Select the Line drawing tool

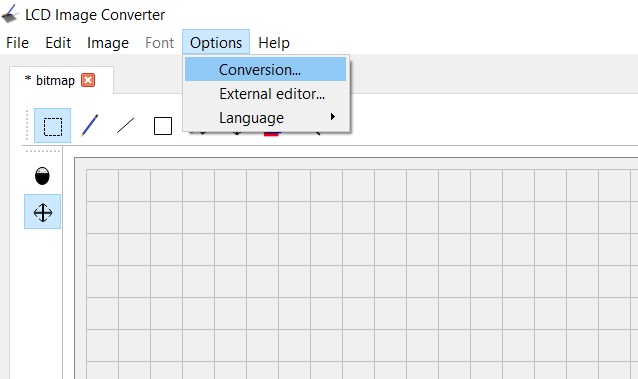[x=125, y=126]
